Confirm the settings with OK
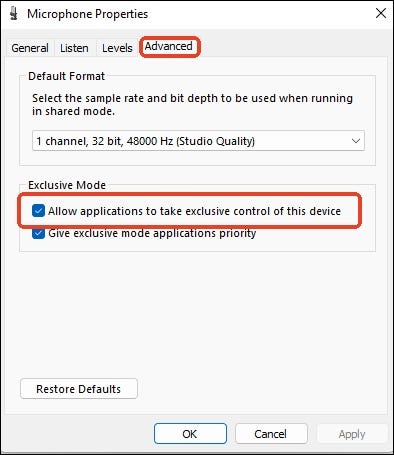The width and height of the screenshot is (394, 455). click(190, 434)
